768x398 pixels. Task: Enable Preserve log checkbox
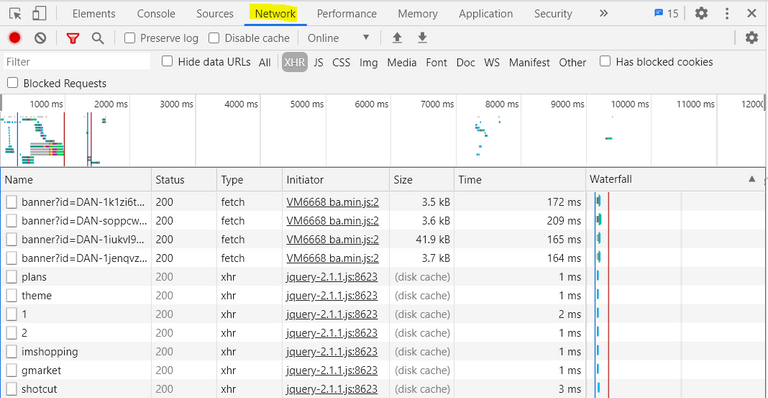130,38
